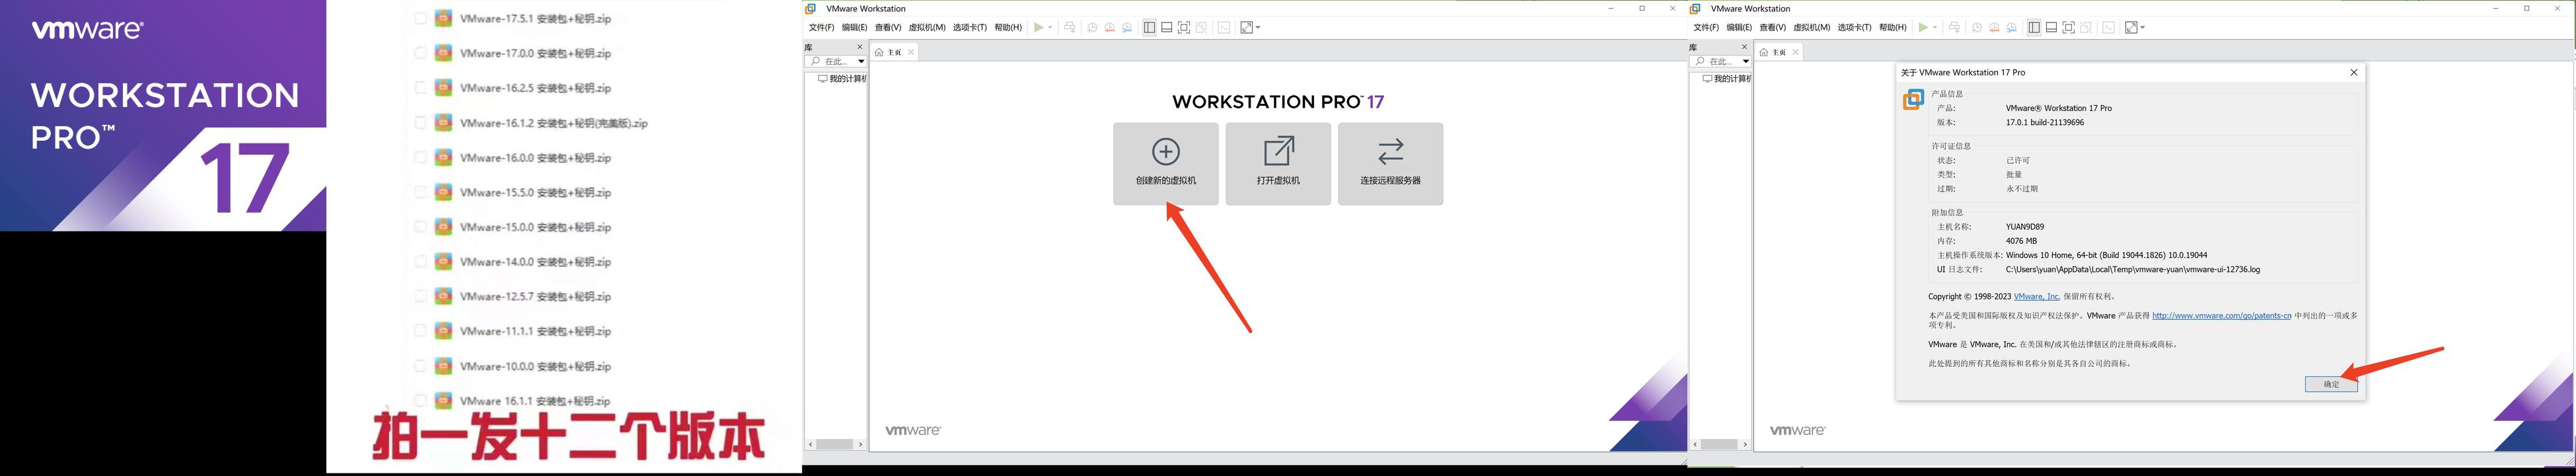Check the VMware-14.0.0 zip checkbox
This screenshot has width=2576, height=476.
[x=420, y=262]
